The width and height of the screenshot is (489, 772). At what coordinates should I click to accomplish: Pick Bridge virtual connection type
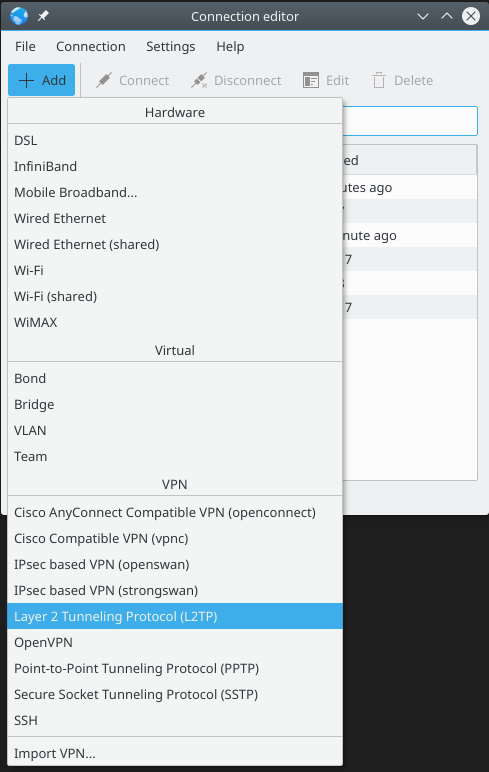[175, 404]
